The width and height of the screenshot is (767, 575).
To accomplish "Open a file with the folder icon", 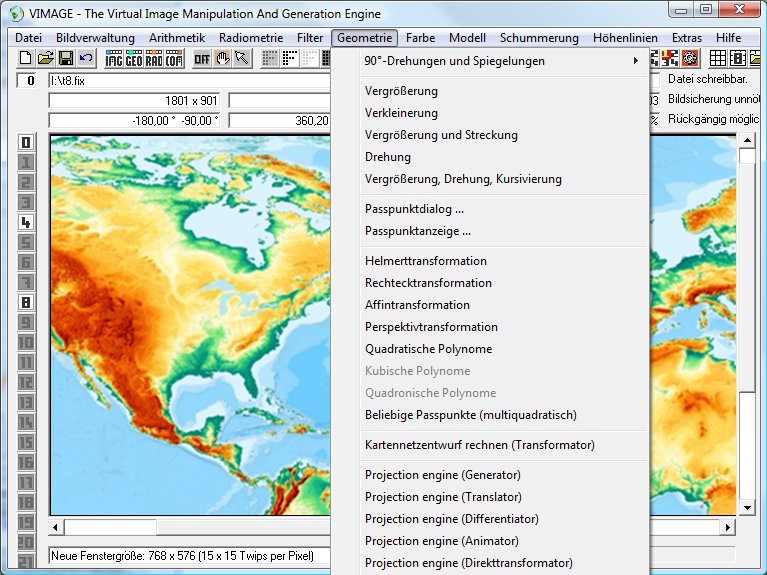I will [45, 59].
